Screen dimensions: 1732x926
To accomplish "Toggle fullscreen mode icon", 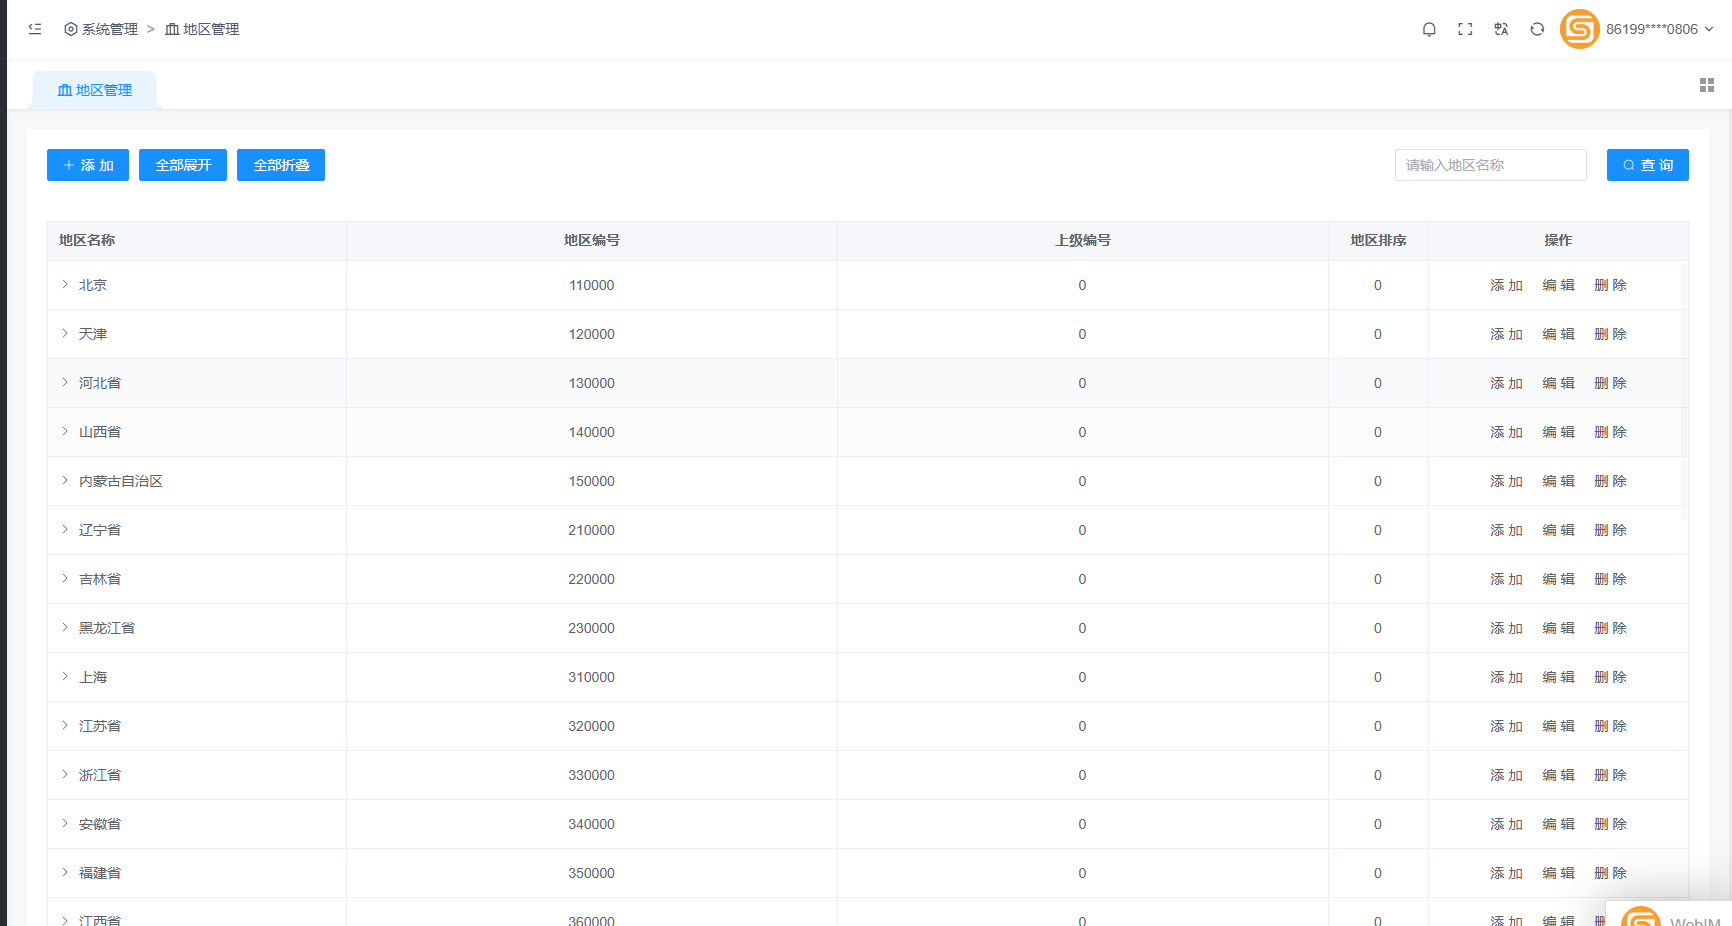I will click(1465, 29).
